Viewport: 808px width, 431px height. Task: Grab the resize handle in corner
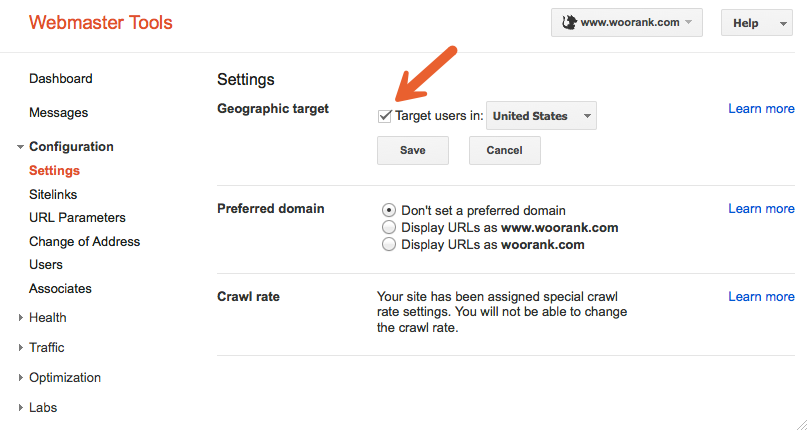(x=801, y=424)
